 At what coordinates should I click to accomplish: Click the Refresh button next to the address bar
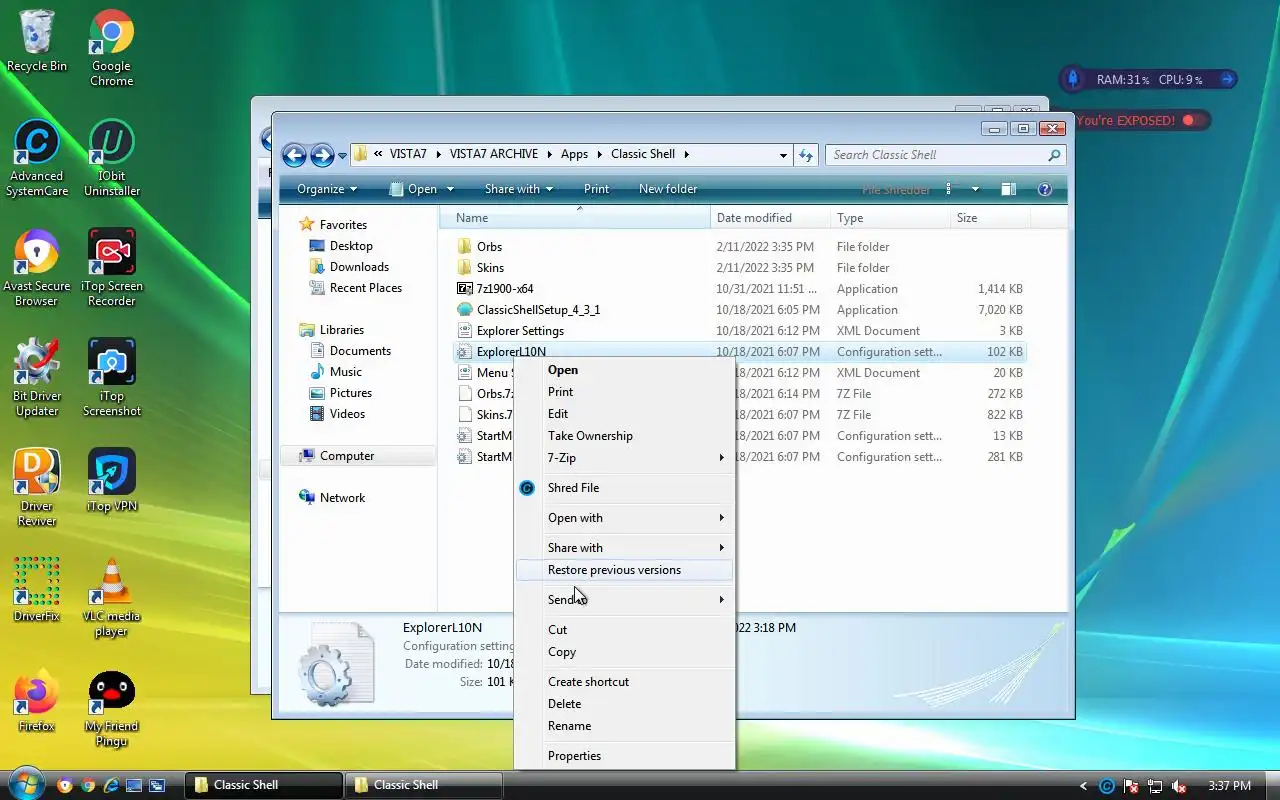tap(806, 155)
